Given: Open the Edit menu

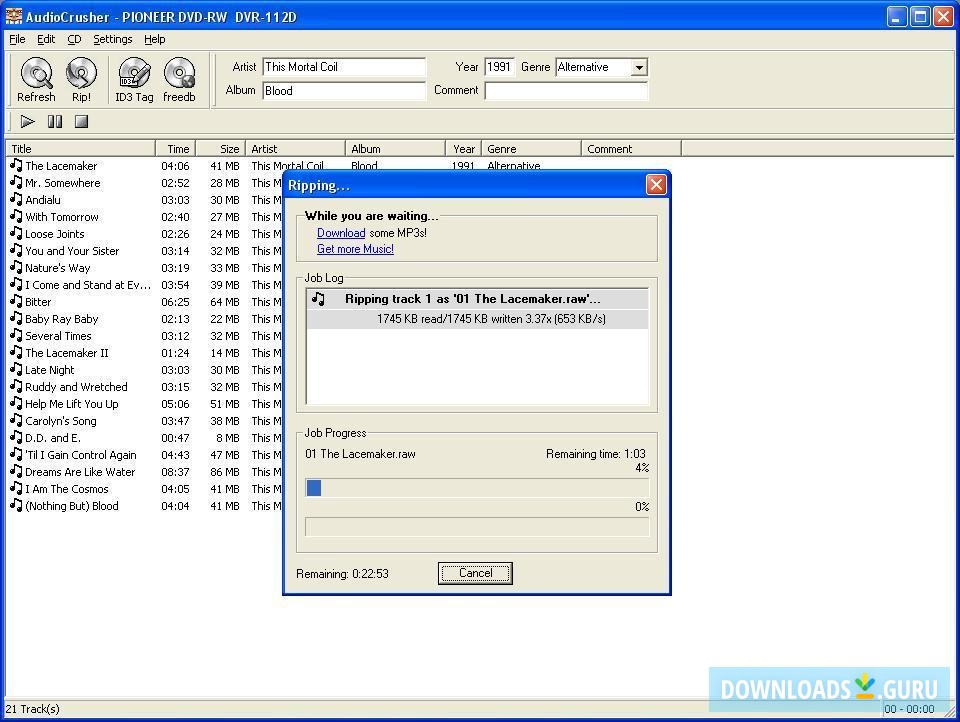Looking at the screenshot, I should click(46, 39).
